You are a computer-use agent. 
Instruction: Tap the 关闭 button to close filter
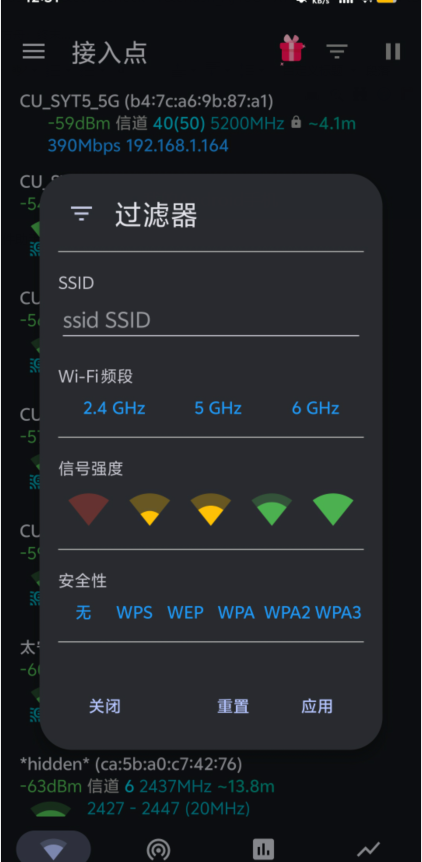[105, 706]
